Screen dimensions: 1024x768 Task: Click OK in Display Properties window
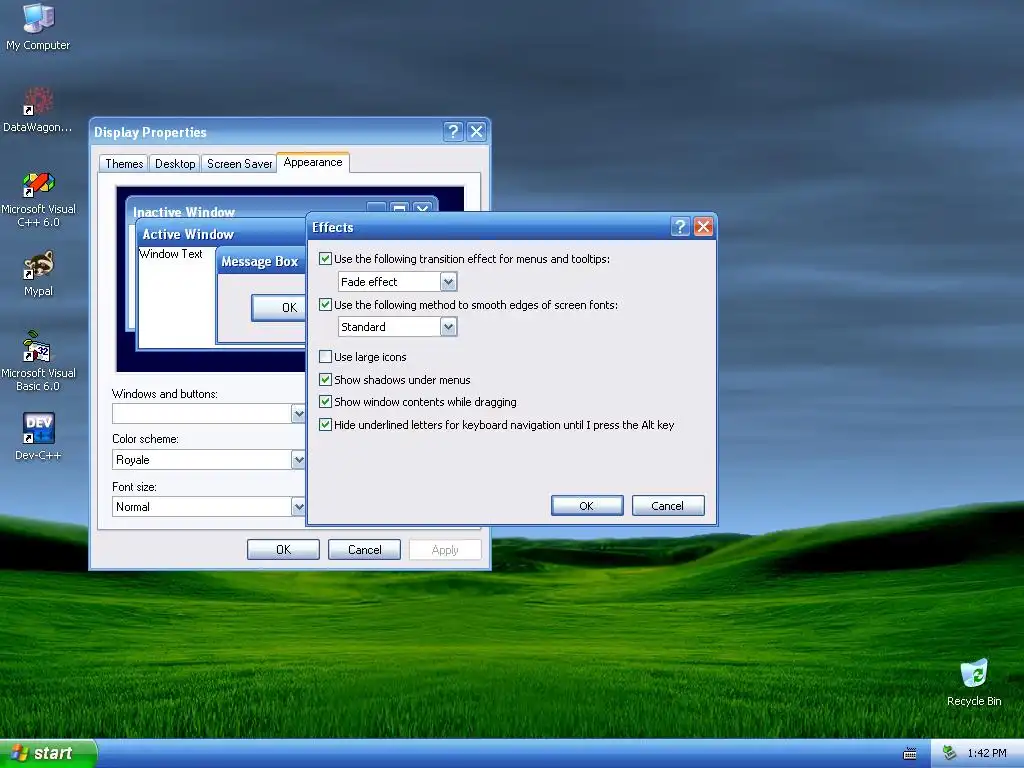tap(283, 550)
